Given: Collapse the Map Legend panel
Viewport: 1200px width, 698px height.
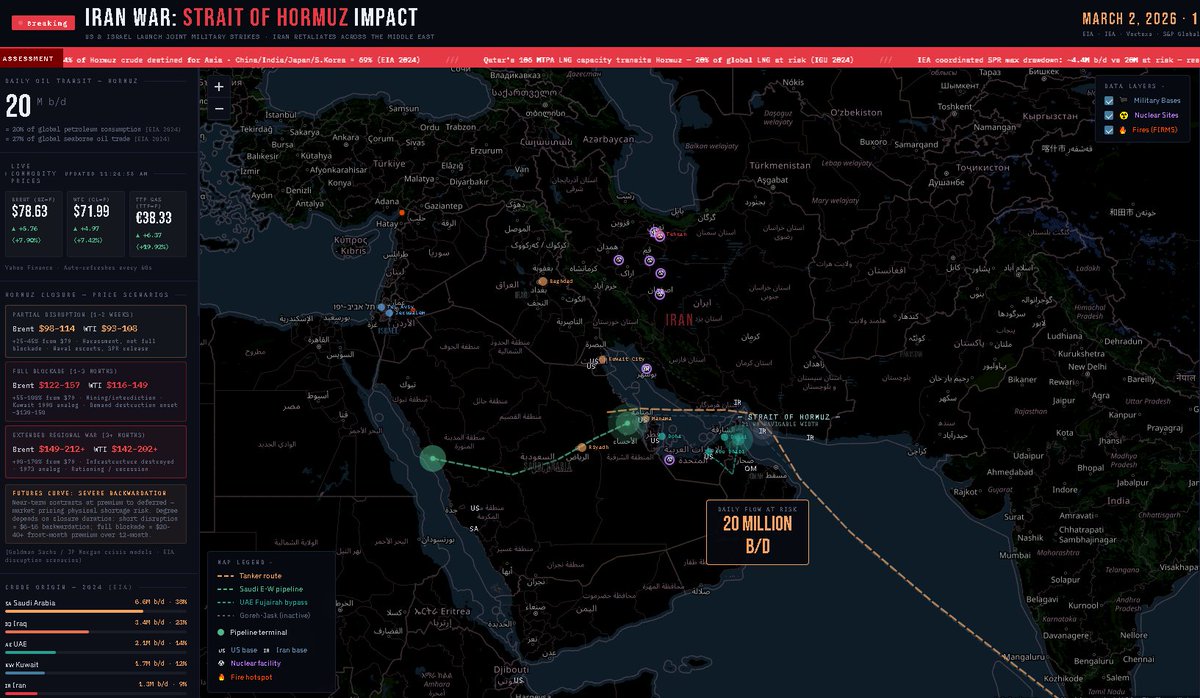Looking at the screenshot, I should tap(271, 562).
